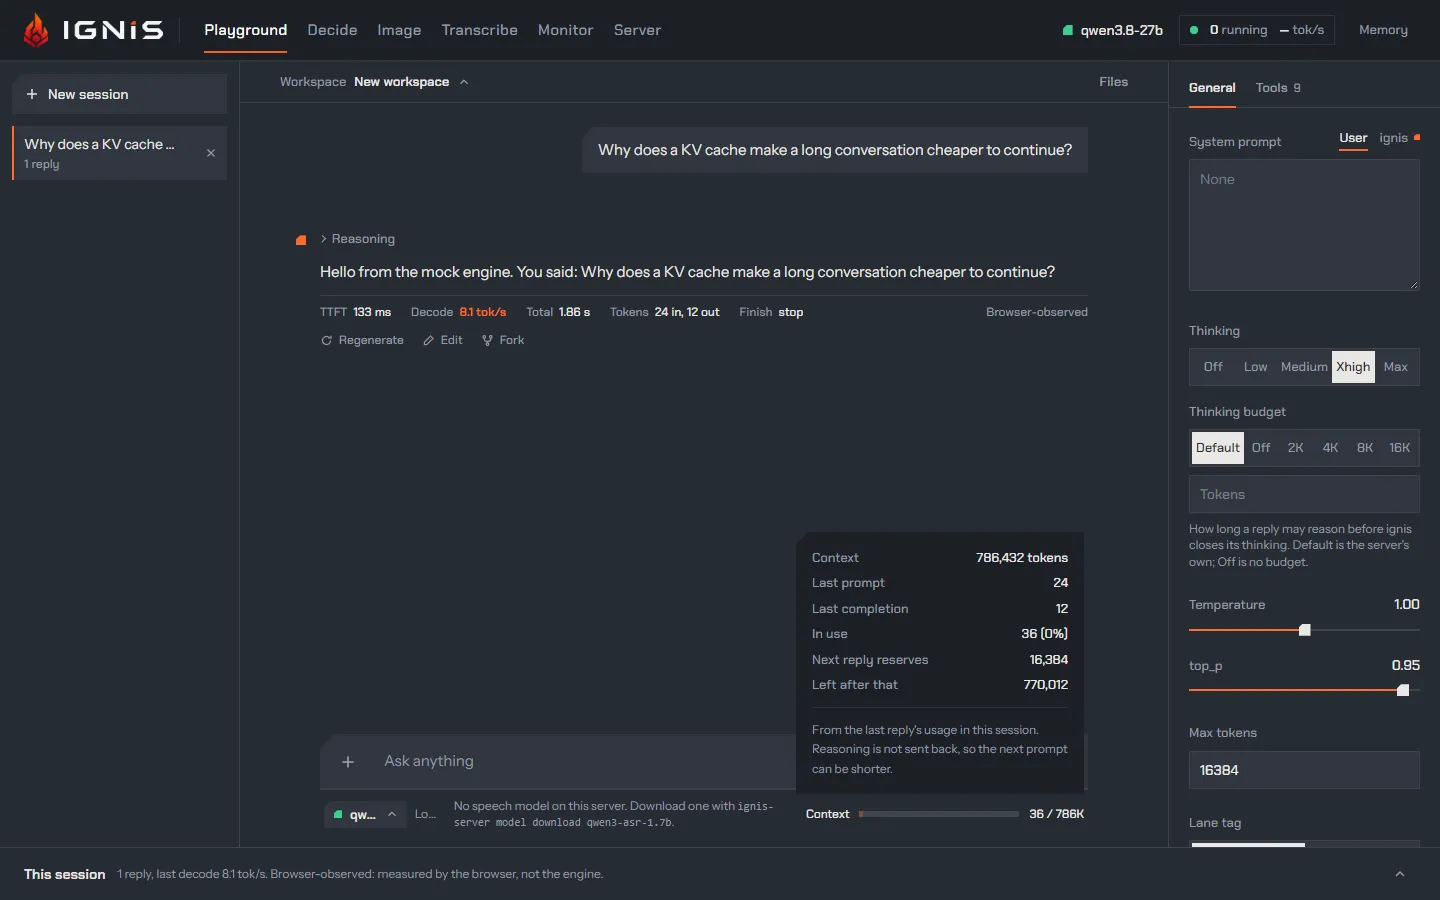Start a New session
Screen dimensions: 1440x900
[x=119, y=94]
